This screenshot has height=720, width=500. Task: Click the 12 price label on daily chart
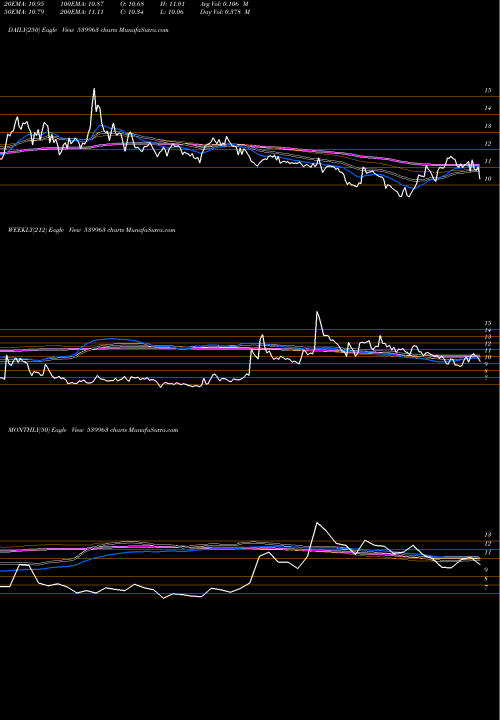(488, 144)
